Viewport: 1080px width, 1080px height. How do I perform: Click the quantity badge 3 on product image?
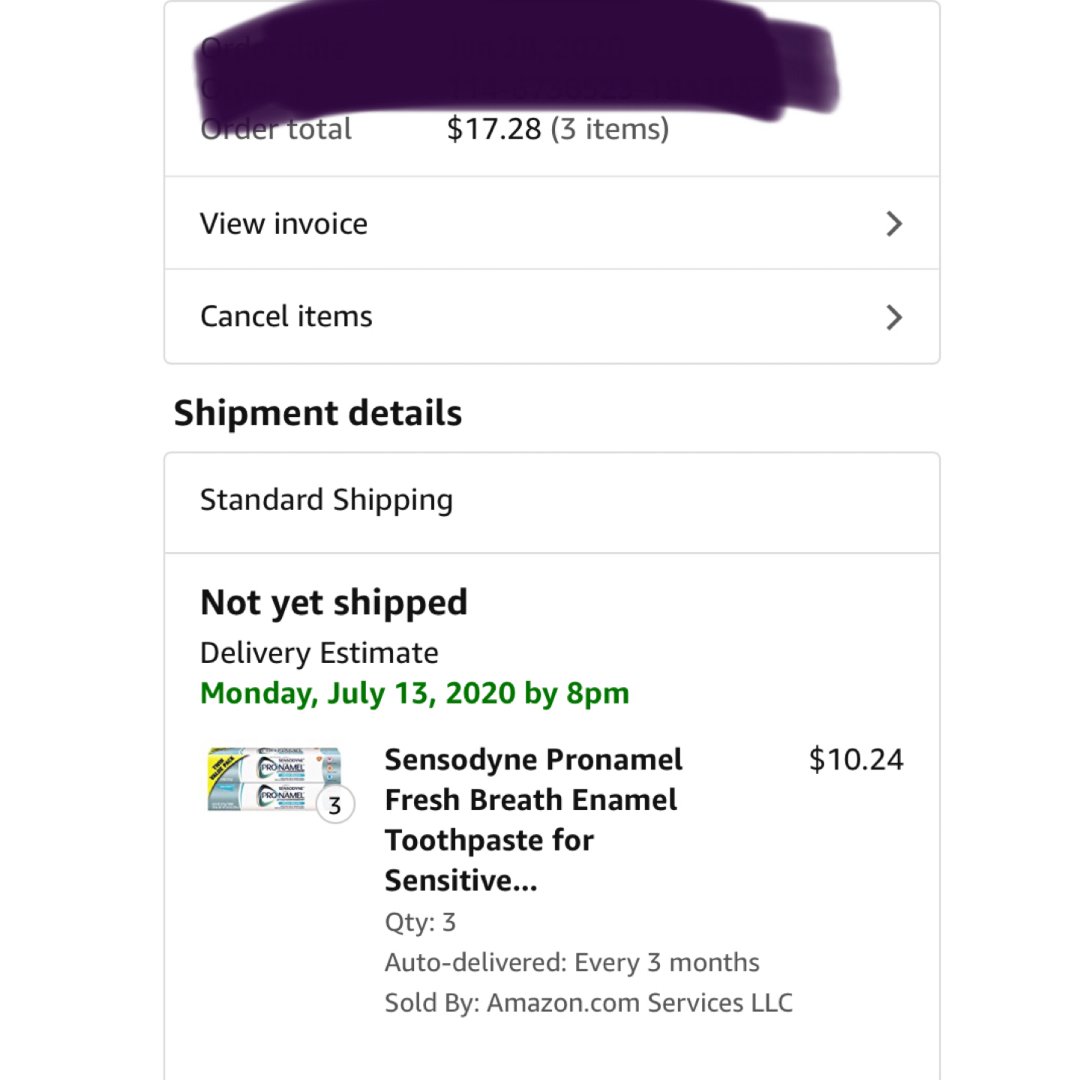(335, 805)
